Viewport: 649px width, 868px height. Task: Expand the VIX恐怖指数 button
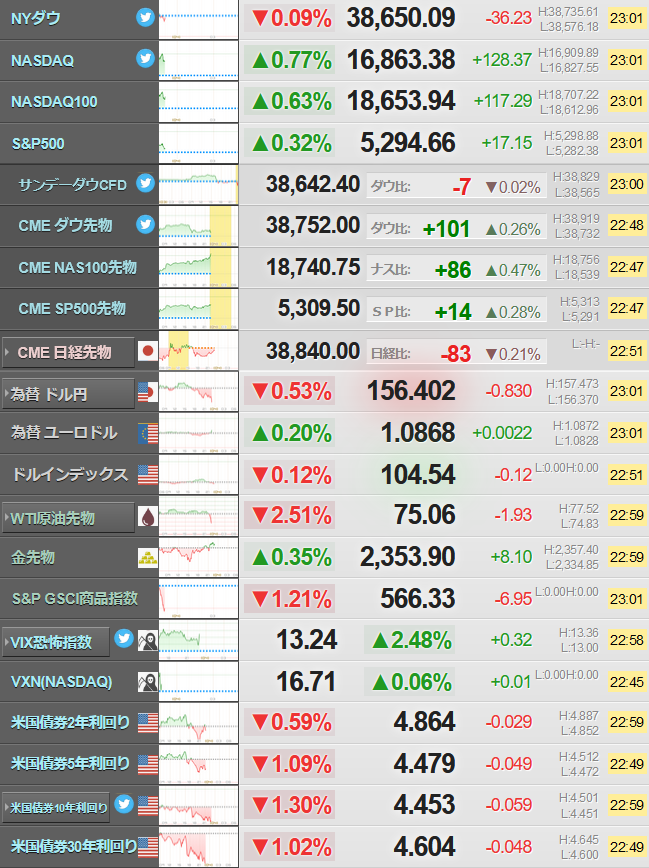click(56, 642)
